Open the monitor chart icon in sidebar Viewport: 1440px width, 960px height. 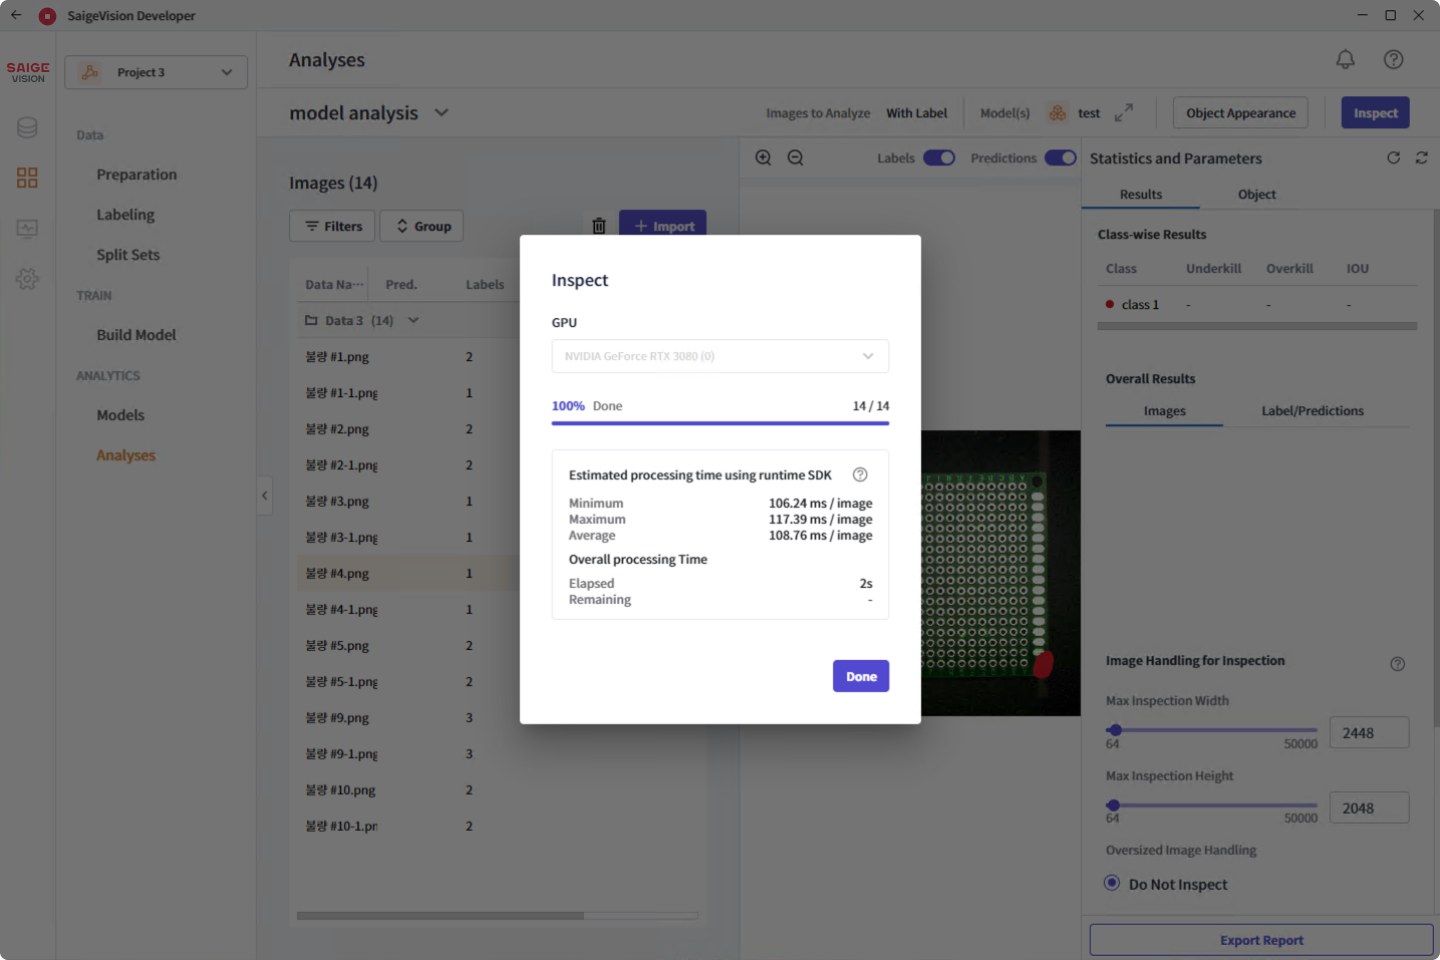[x=27, y=229]
